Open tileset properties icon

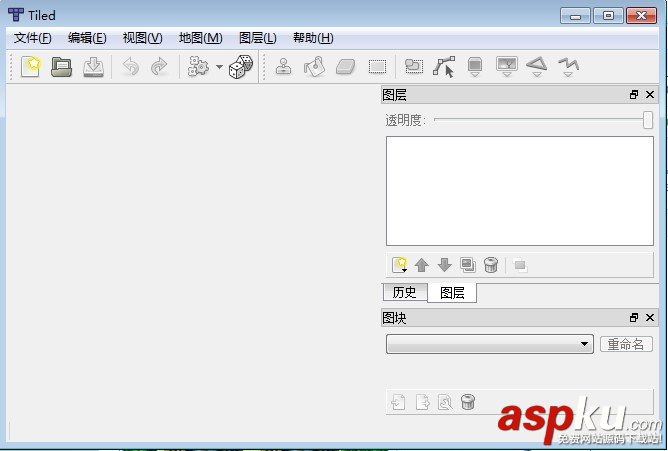point(445,402)
